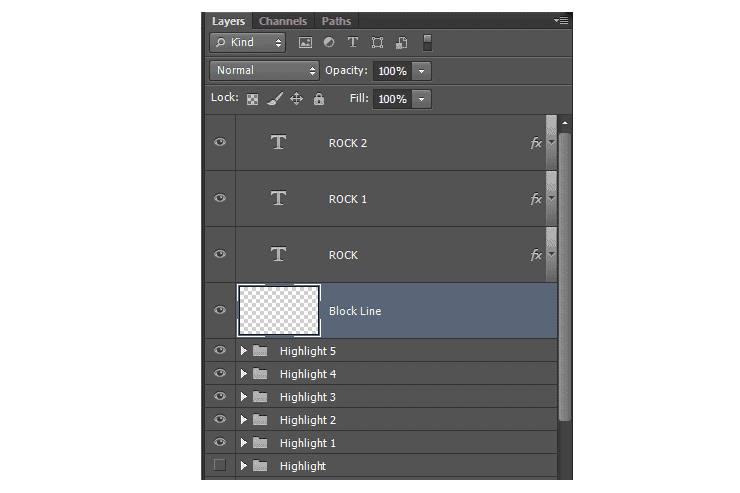Filter layers by adjustment layer icon

[x=329, y=42]
